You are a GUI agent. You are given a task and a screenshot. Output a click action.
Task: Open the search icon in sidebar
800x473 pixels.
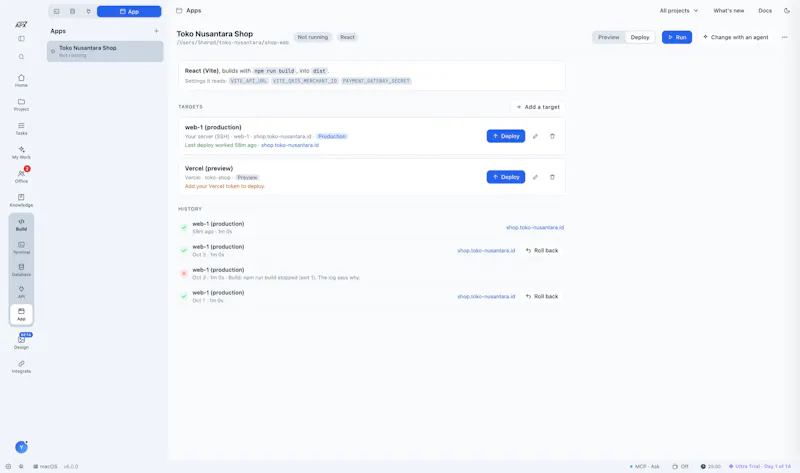click(21, 57)
